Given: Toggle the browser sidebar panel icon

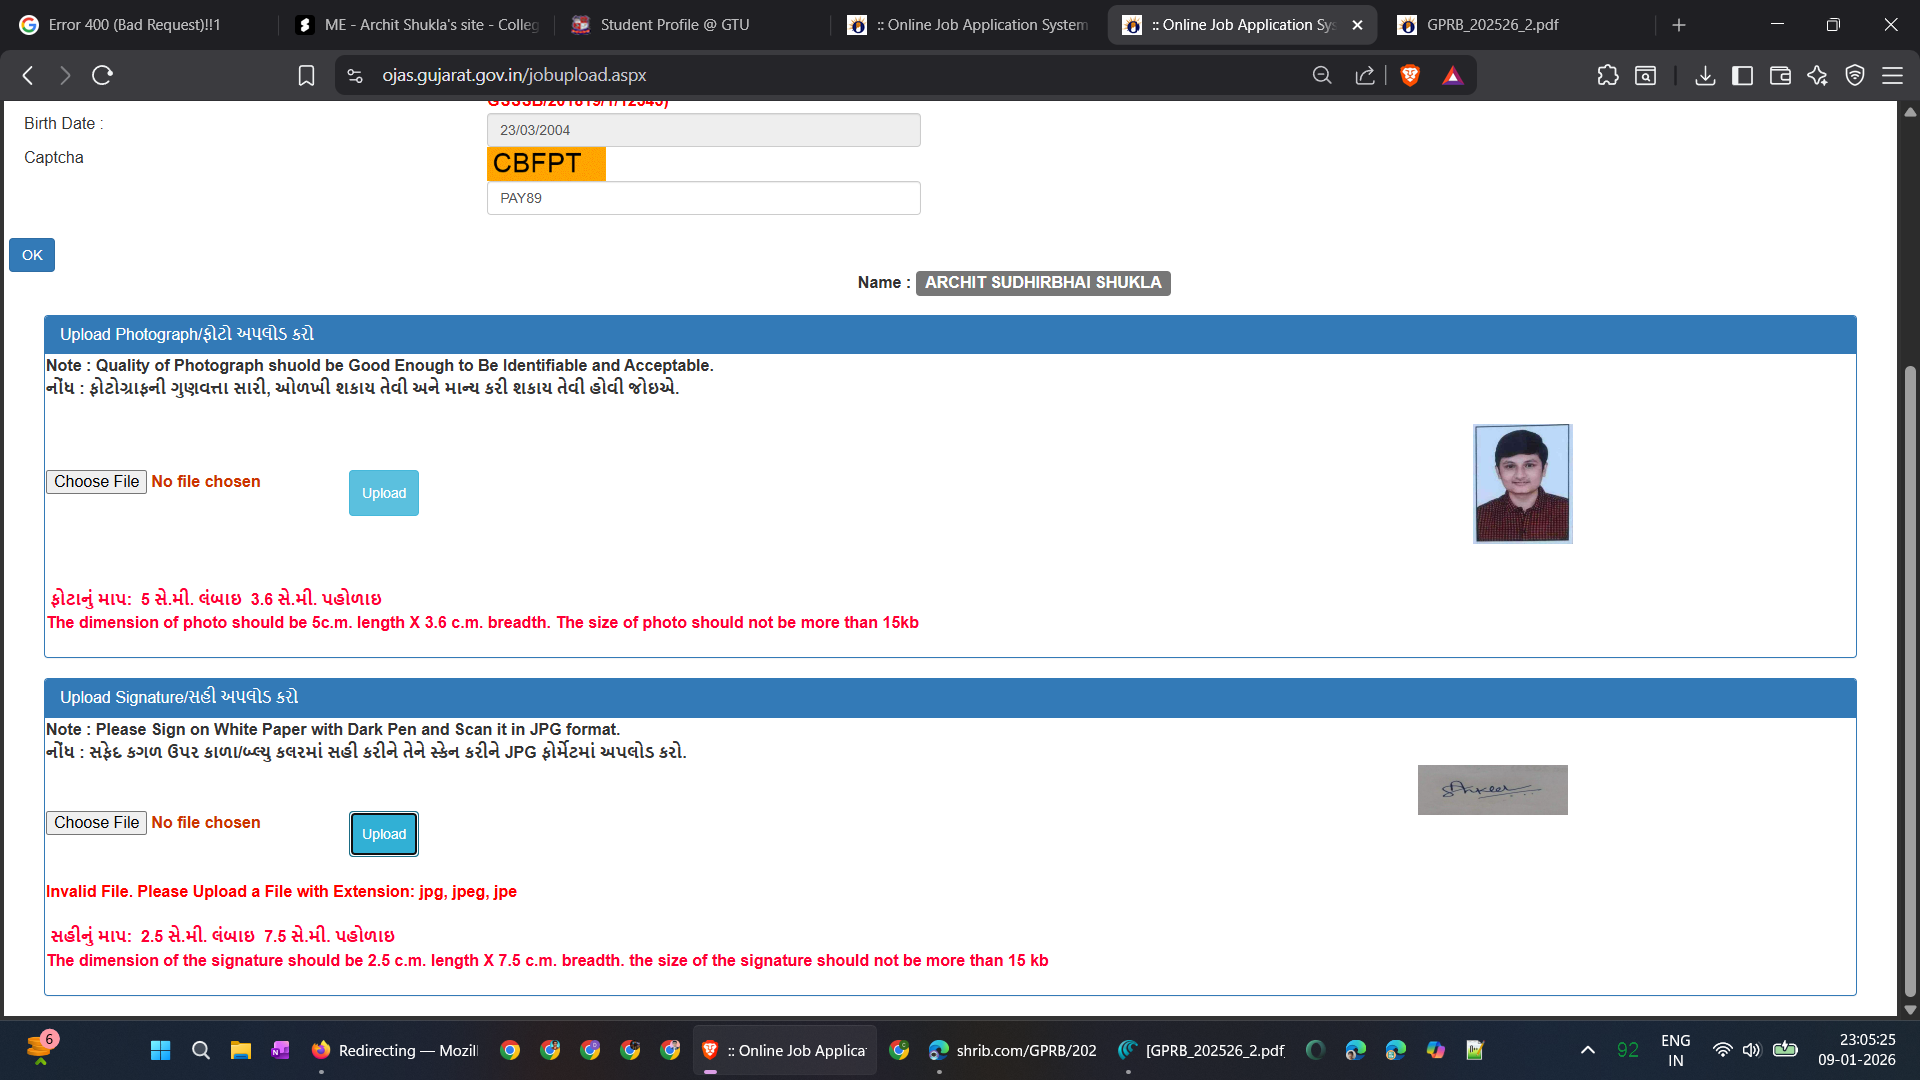Looking at the screenshot, I should click(x=1742, y=75).
